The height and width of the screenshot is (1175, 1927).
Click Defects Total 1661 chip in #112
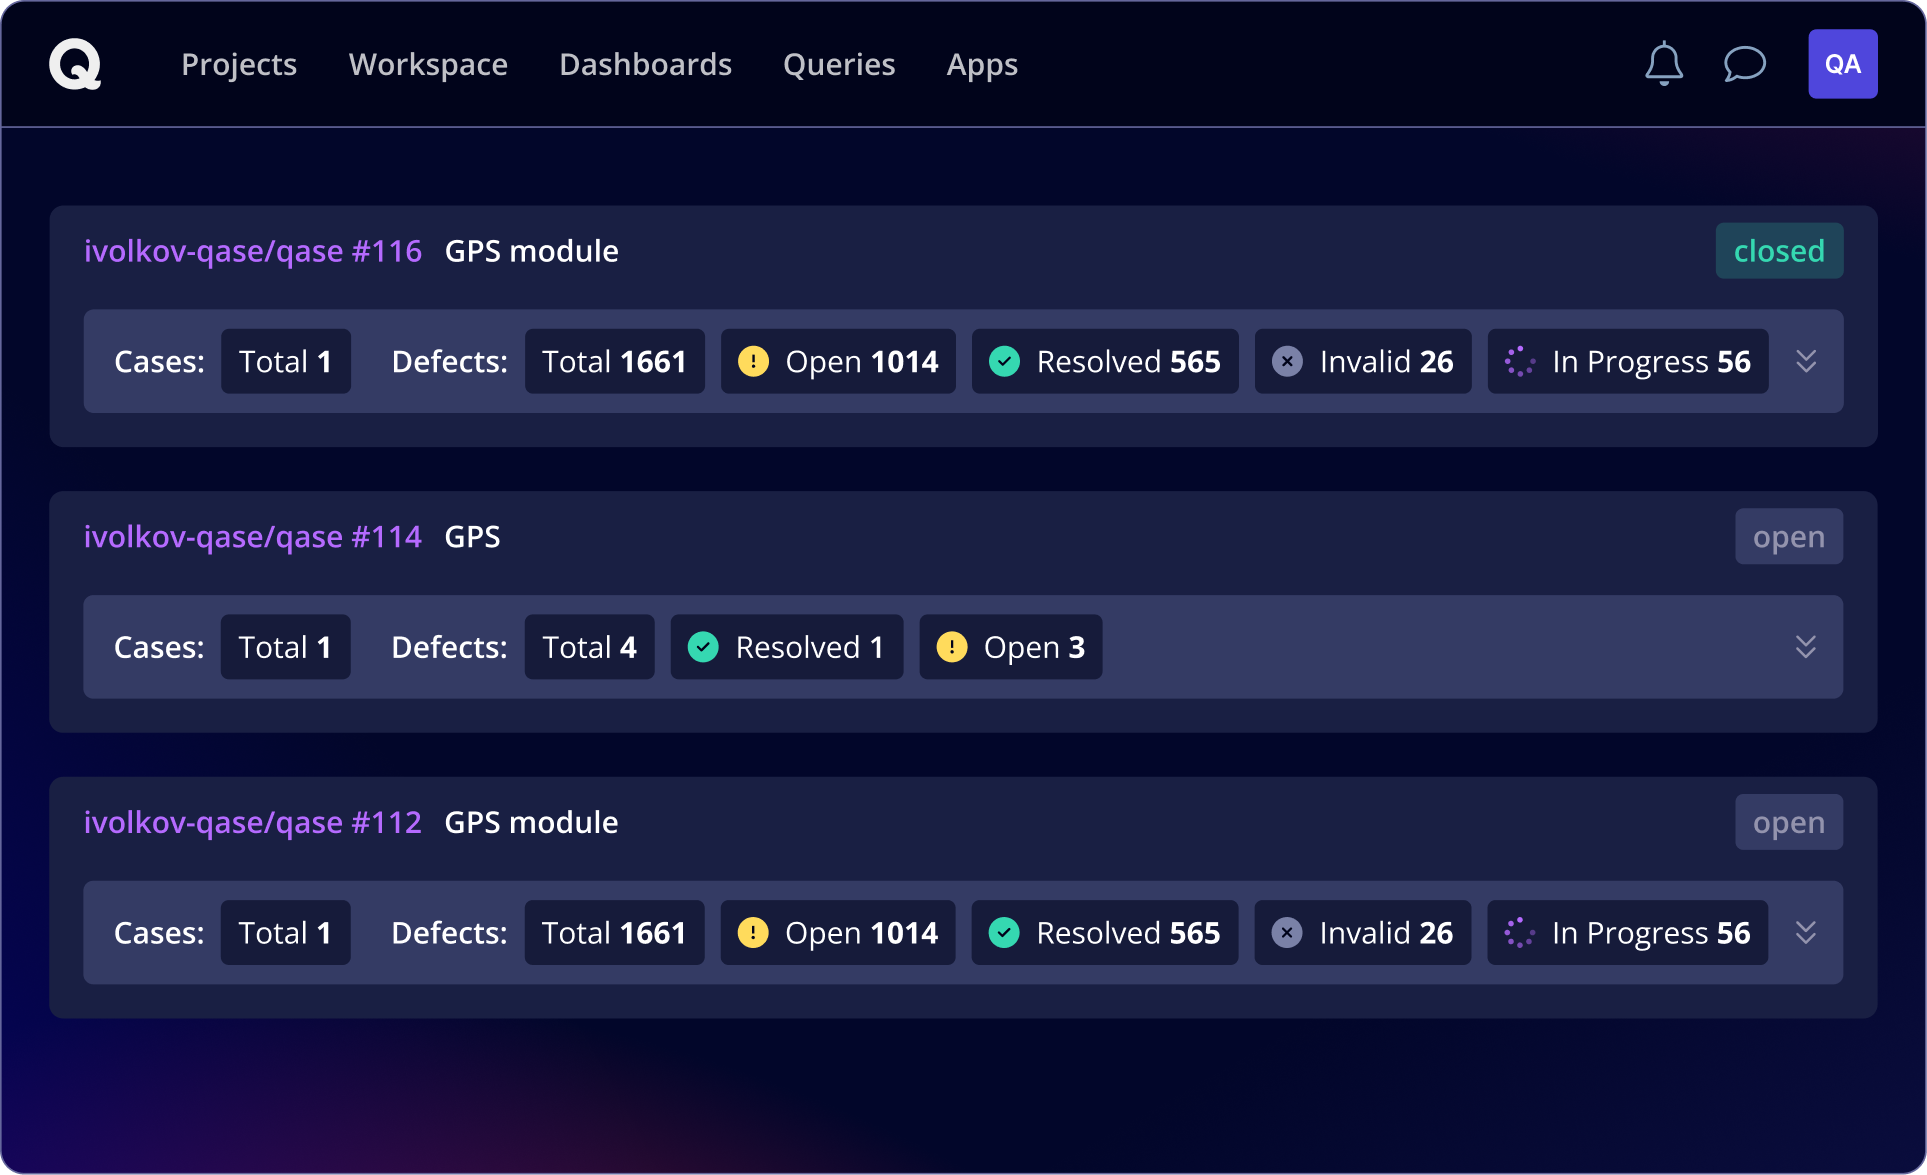[614, 932]
